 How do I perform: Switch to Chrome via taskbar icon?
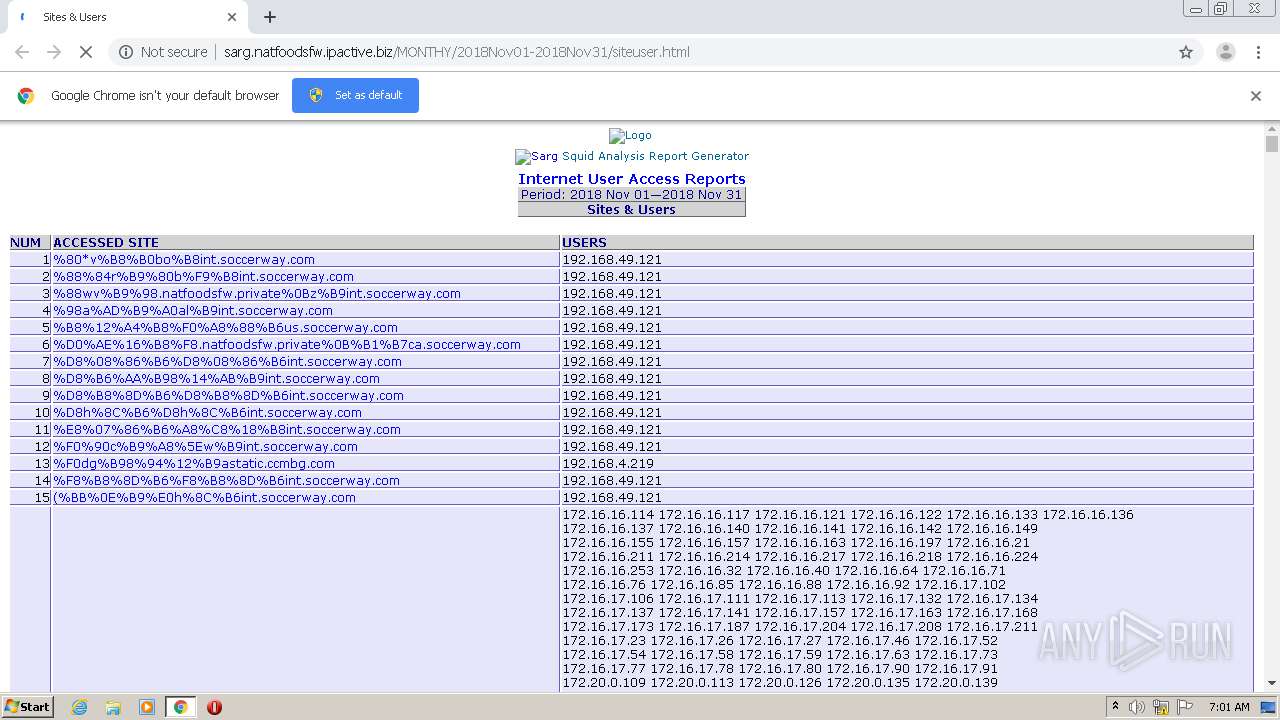pyautogui.click(x=181, y=707)
